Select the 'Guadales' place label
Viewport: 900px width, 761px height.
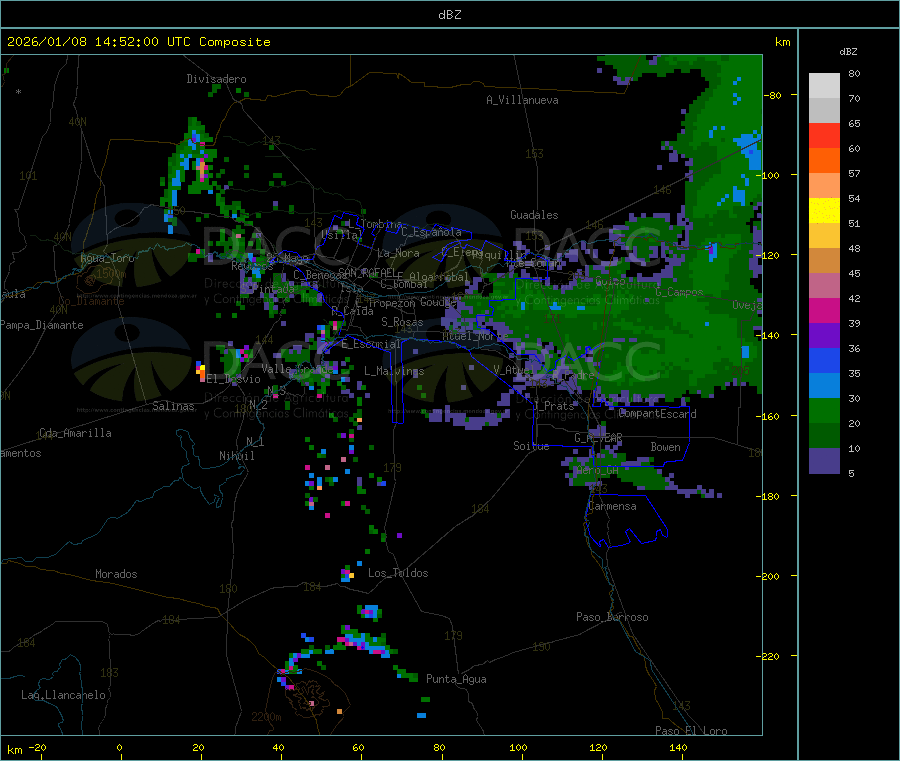(x=534, y=215)
